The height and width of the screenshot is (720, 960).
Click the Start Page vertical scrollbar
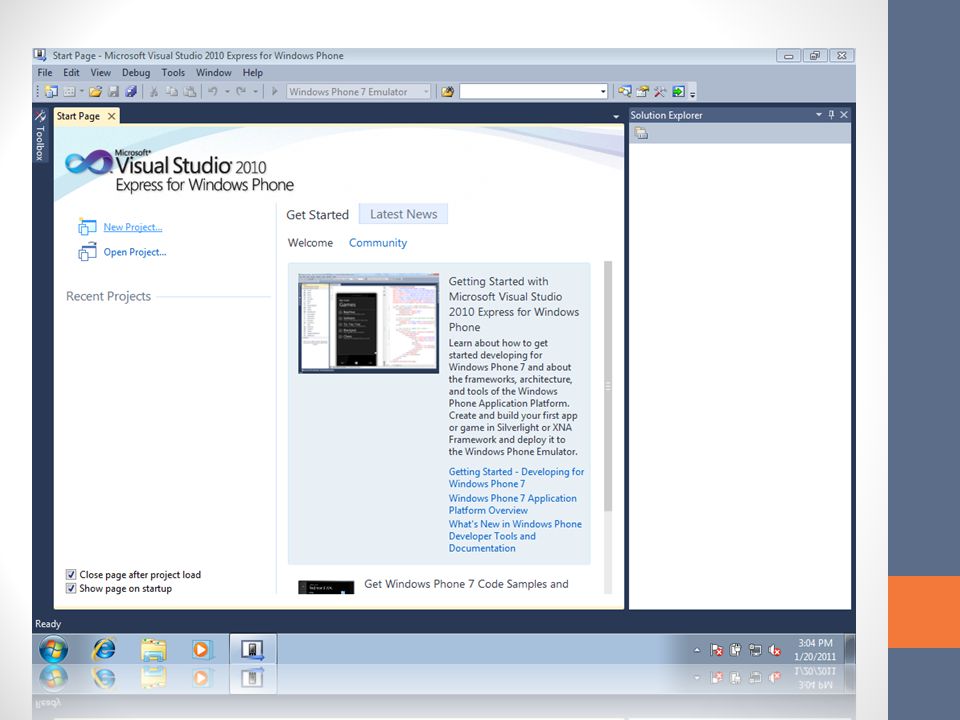[608, 386]
